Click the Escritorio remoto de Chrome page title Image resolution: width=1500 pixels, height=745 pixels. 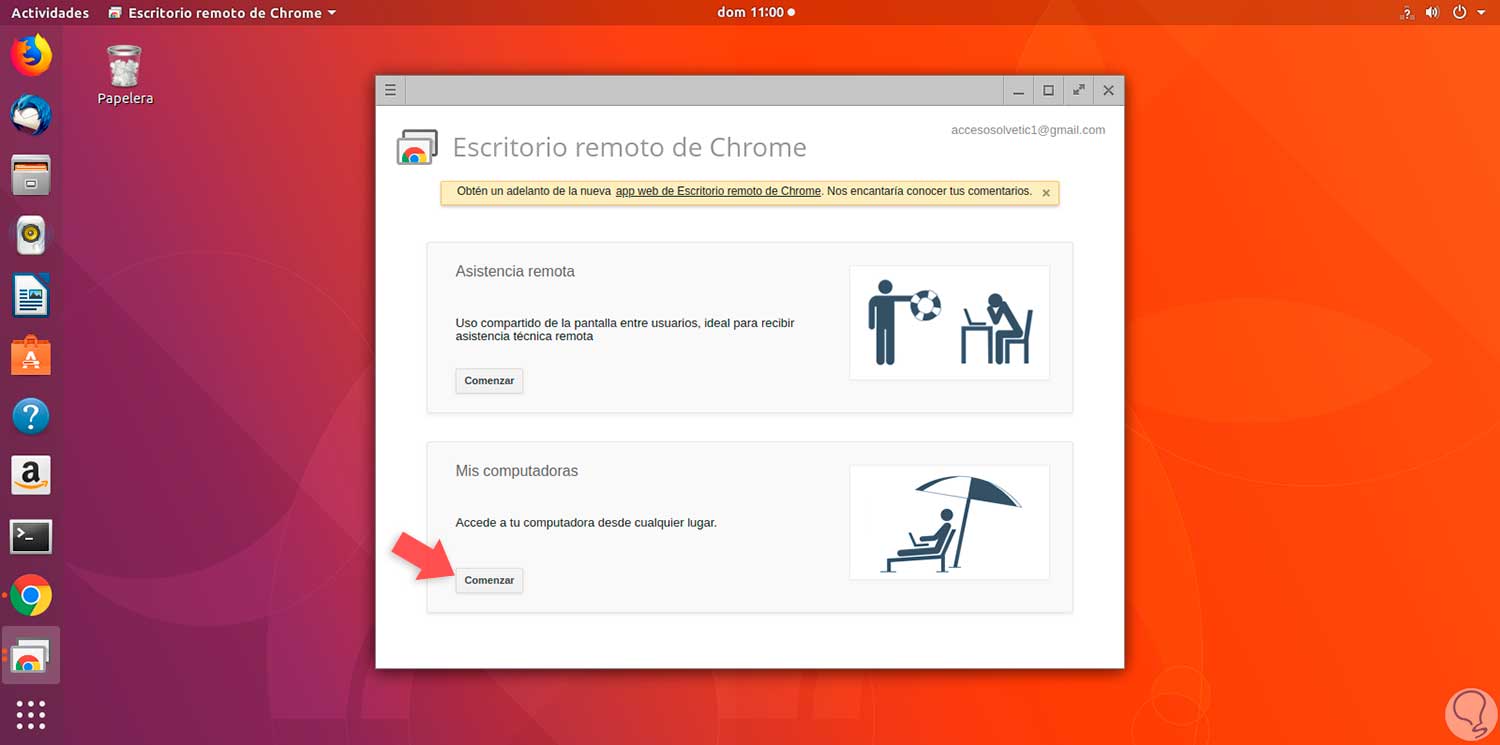click(x=629, y=147)
